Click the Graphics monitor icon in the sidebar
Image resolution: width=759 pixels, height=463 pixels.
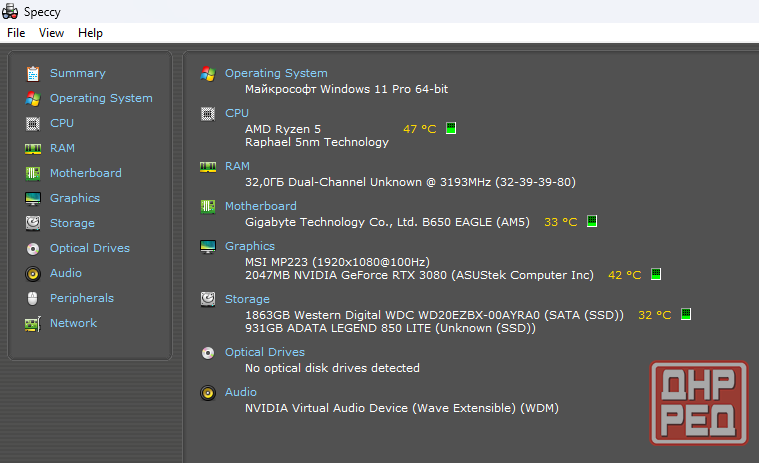pyautogui.click(x=33, y=198)
